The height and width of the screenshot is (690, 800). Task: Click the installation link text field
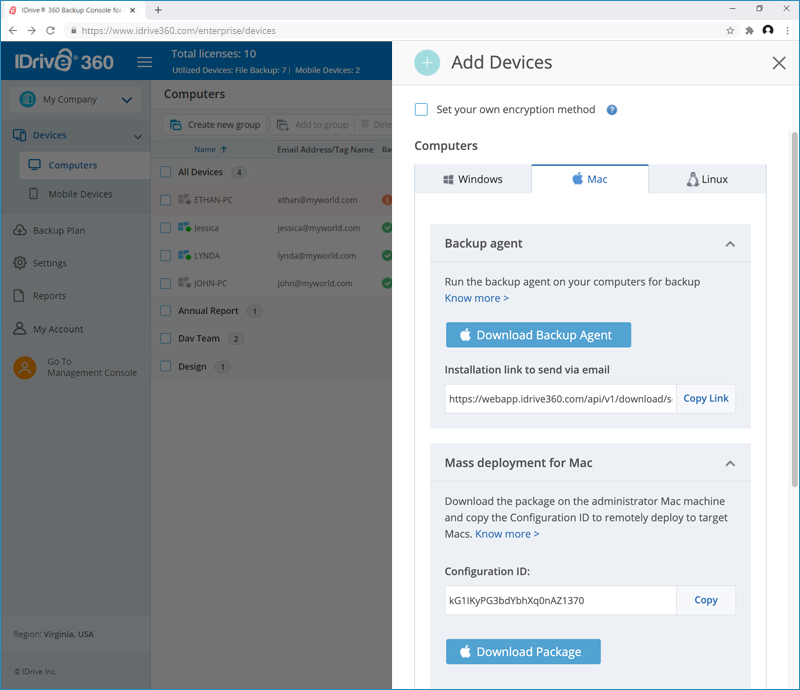pyautogui.click(x=560, y=399)
